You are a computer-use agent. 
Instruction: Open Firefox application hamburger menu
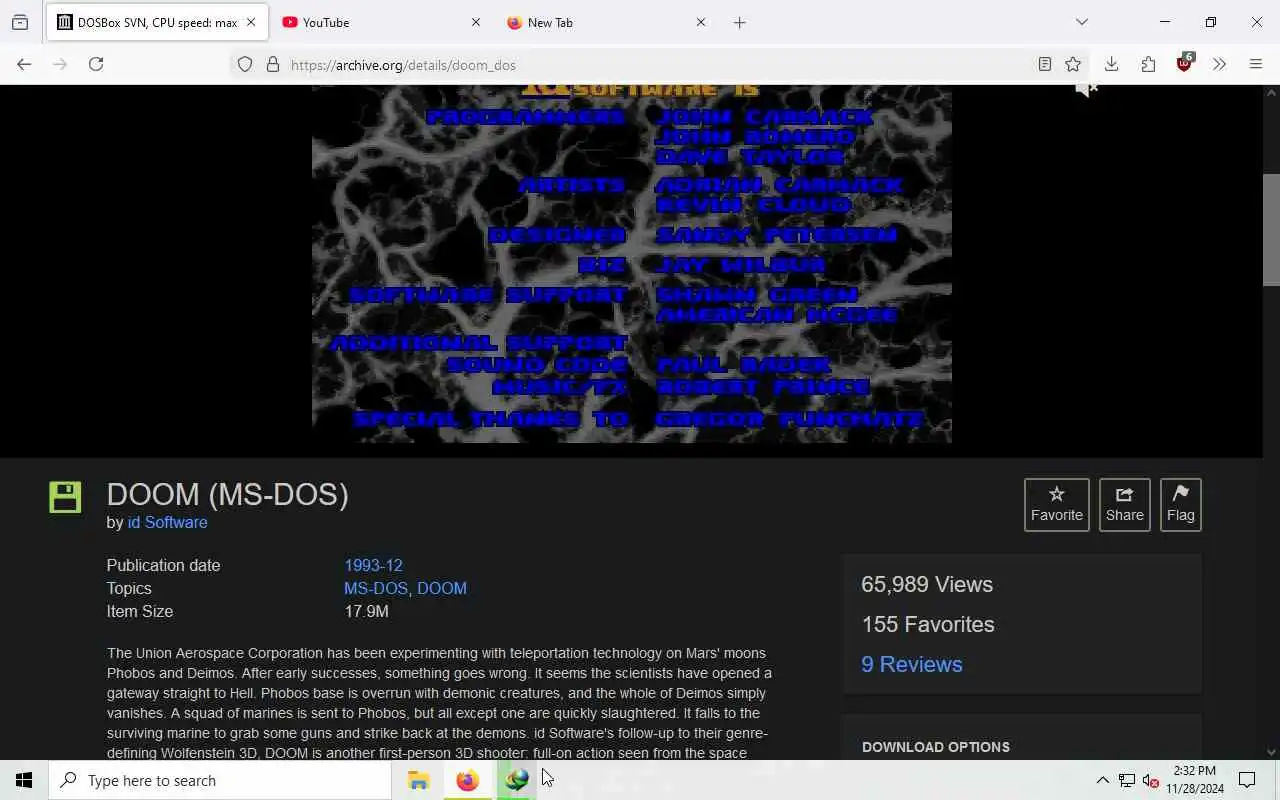1256,65
